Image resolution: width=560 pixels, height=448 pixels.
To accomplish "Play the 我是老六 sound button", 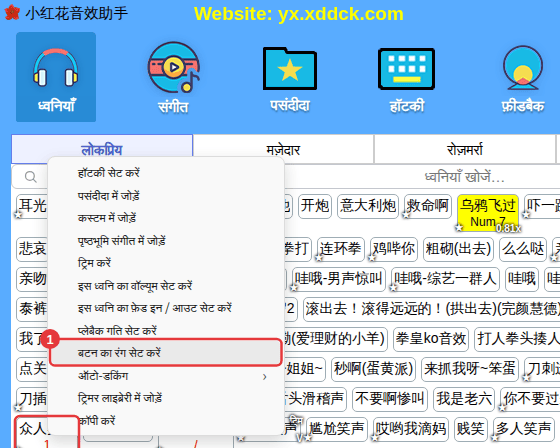I will (464, 399).
